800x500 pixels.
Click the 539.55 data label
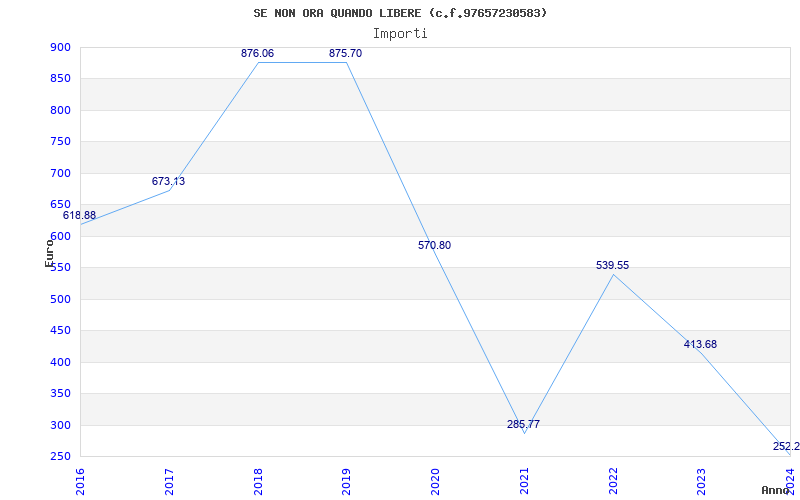tap(613, 265)
